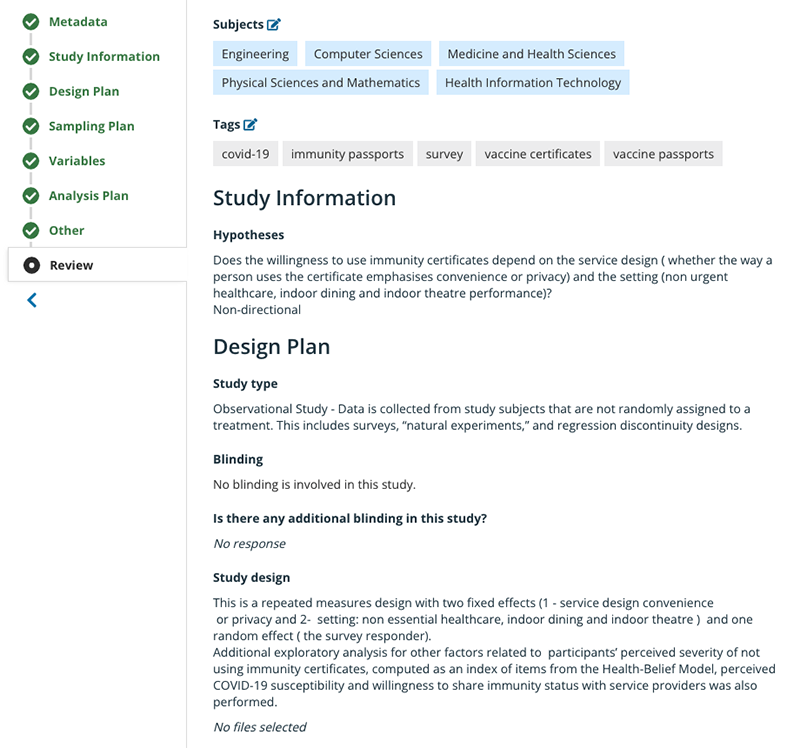800x748 pixels.
Task: Click the Health Information Technology subject
Action: point(533,82)
